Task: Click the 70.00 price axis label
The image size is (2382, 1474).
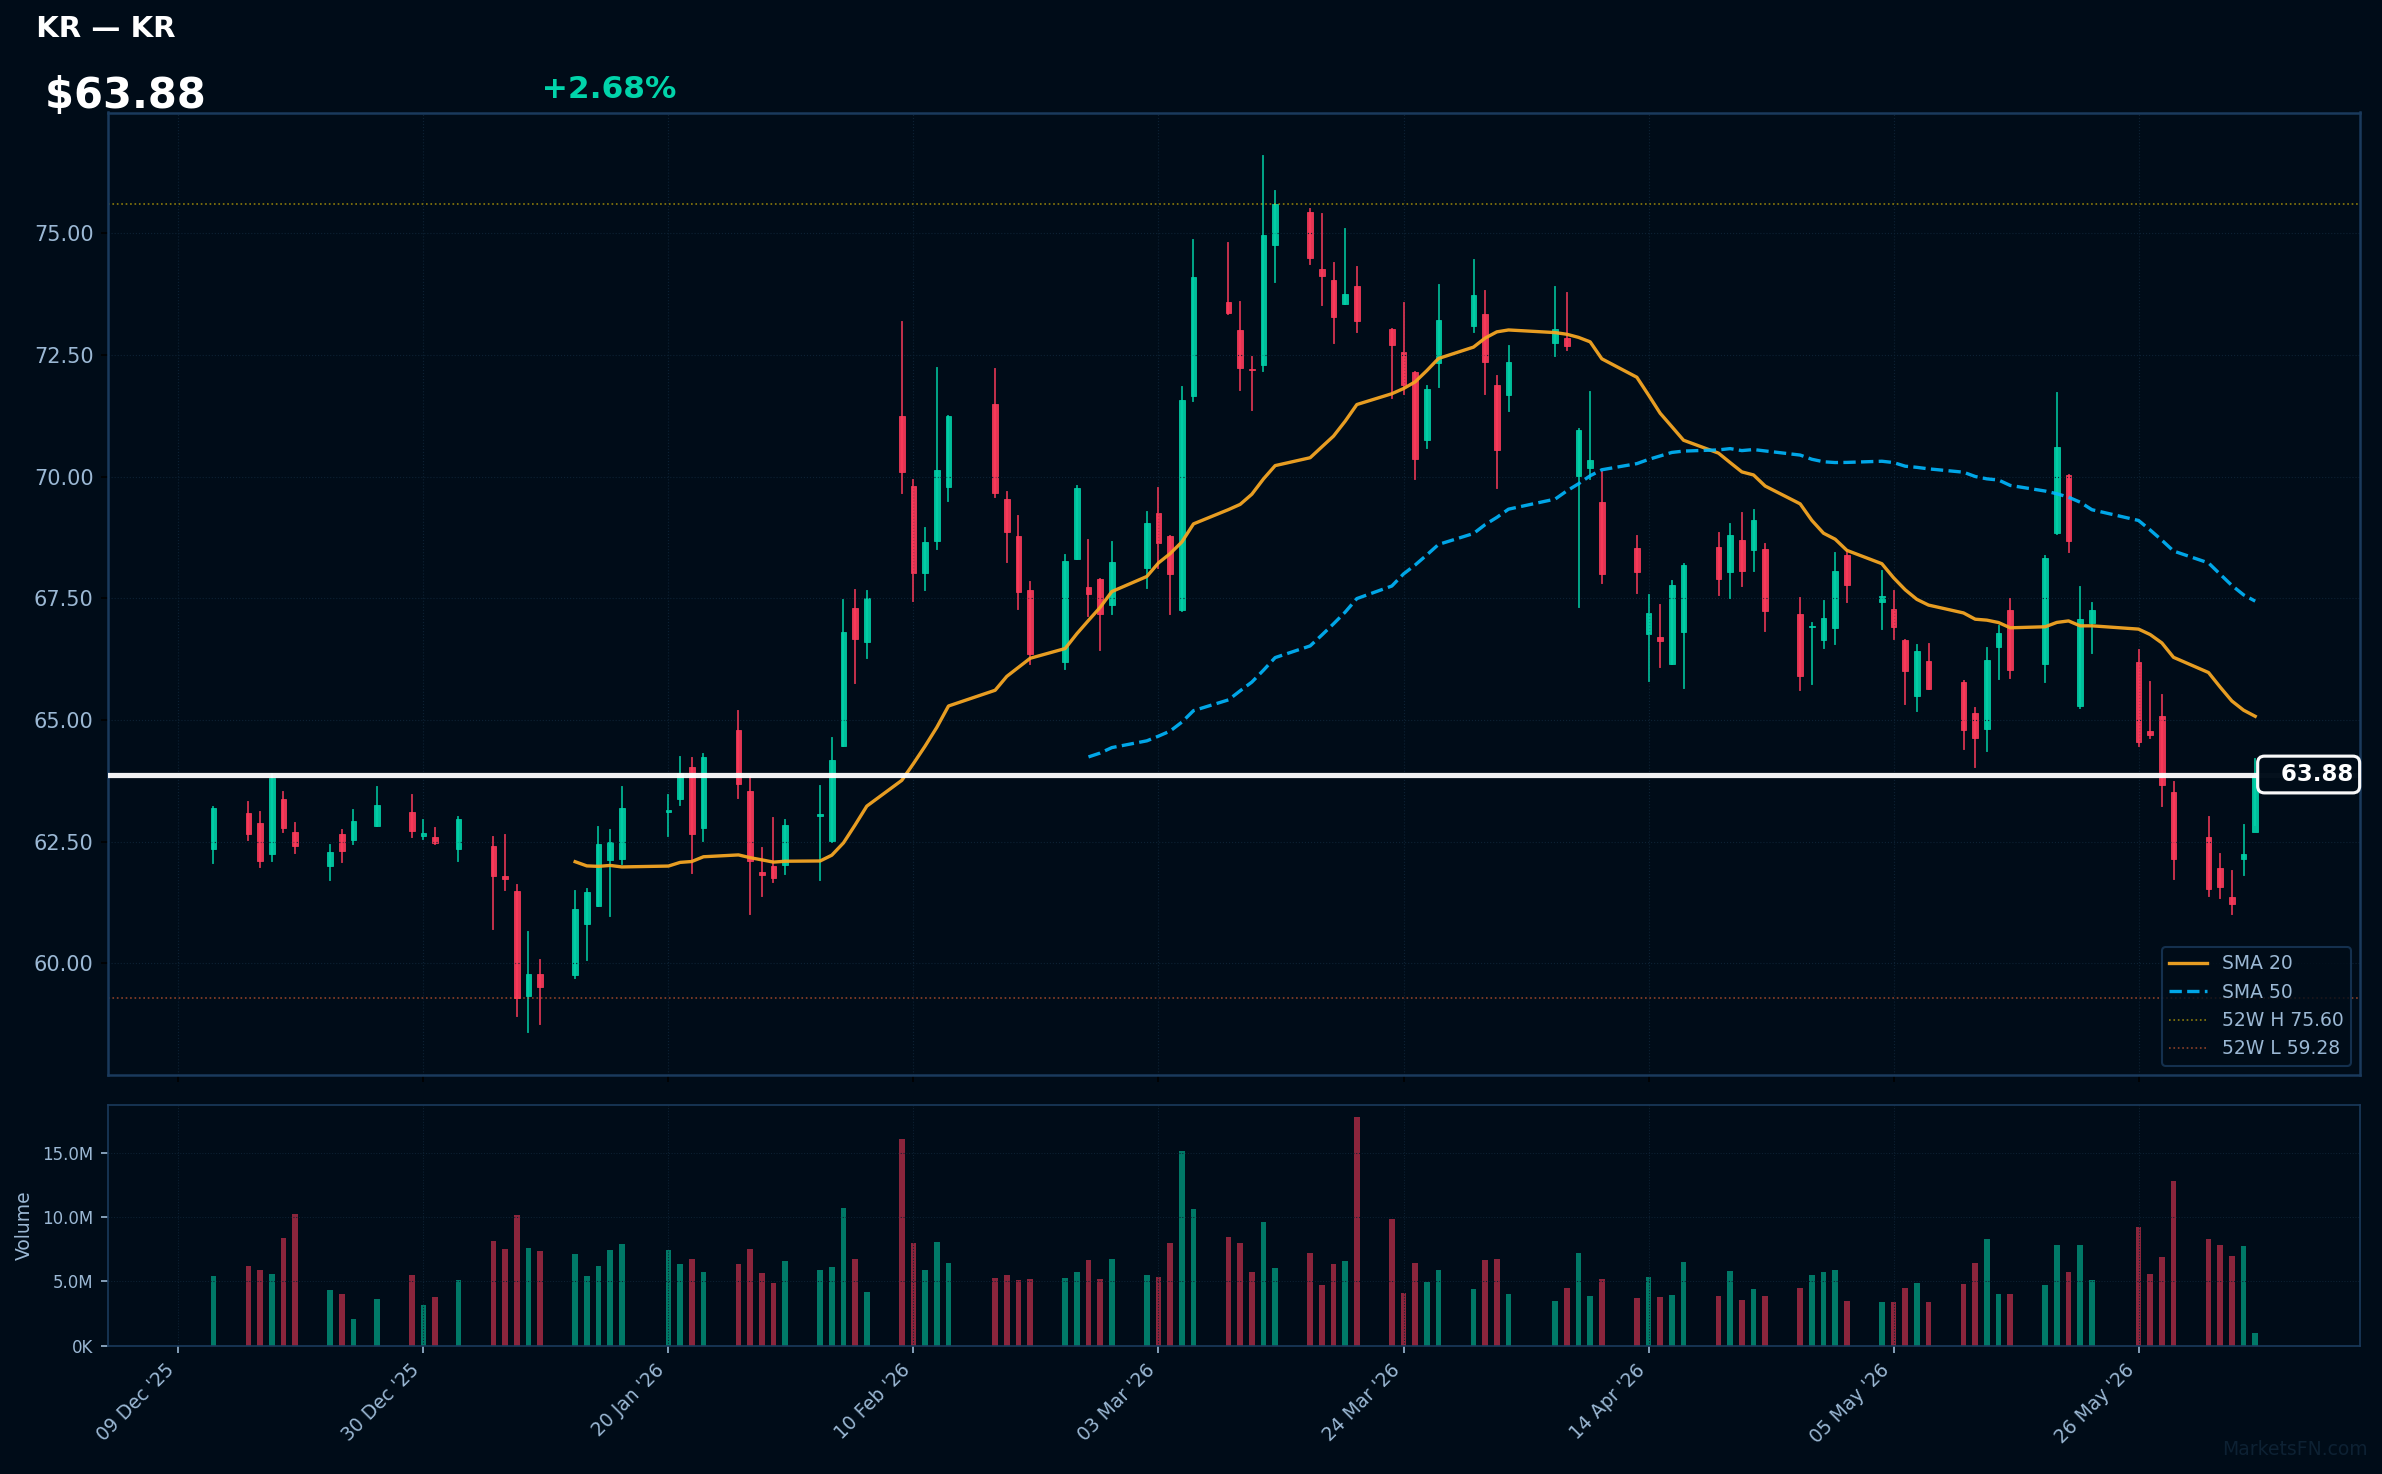Action: click(x=64, y=478)
